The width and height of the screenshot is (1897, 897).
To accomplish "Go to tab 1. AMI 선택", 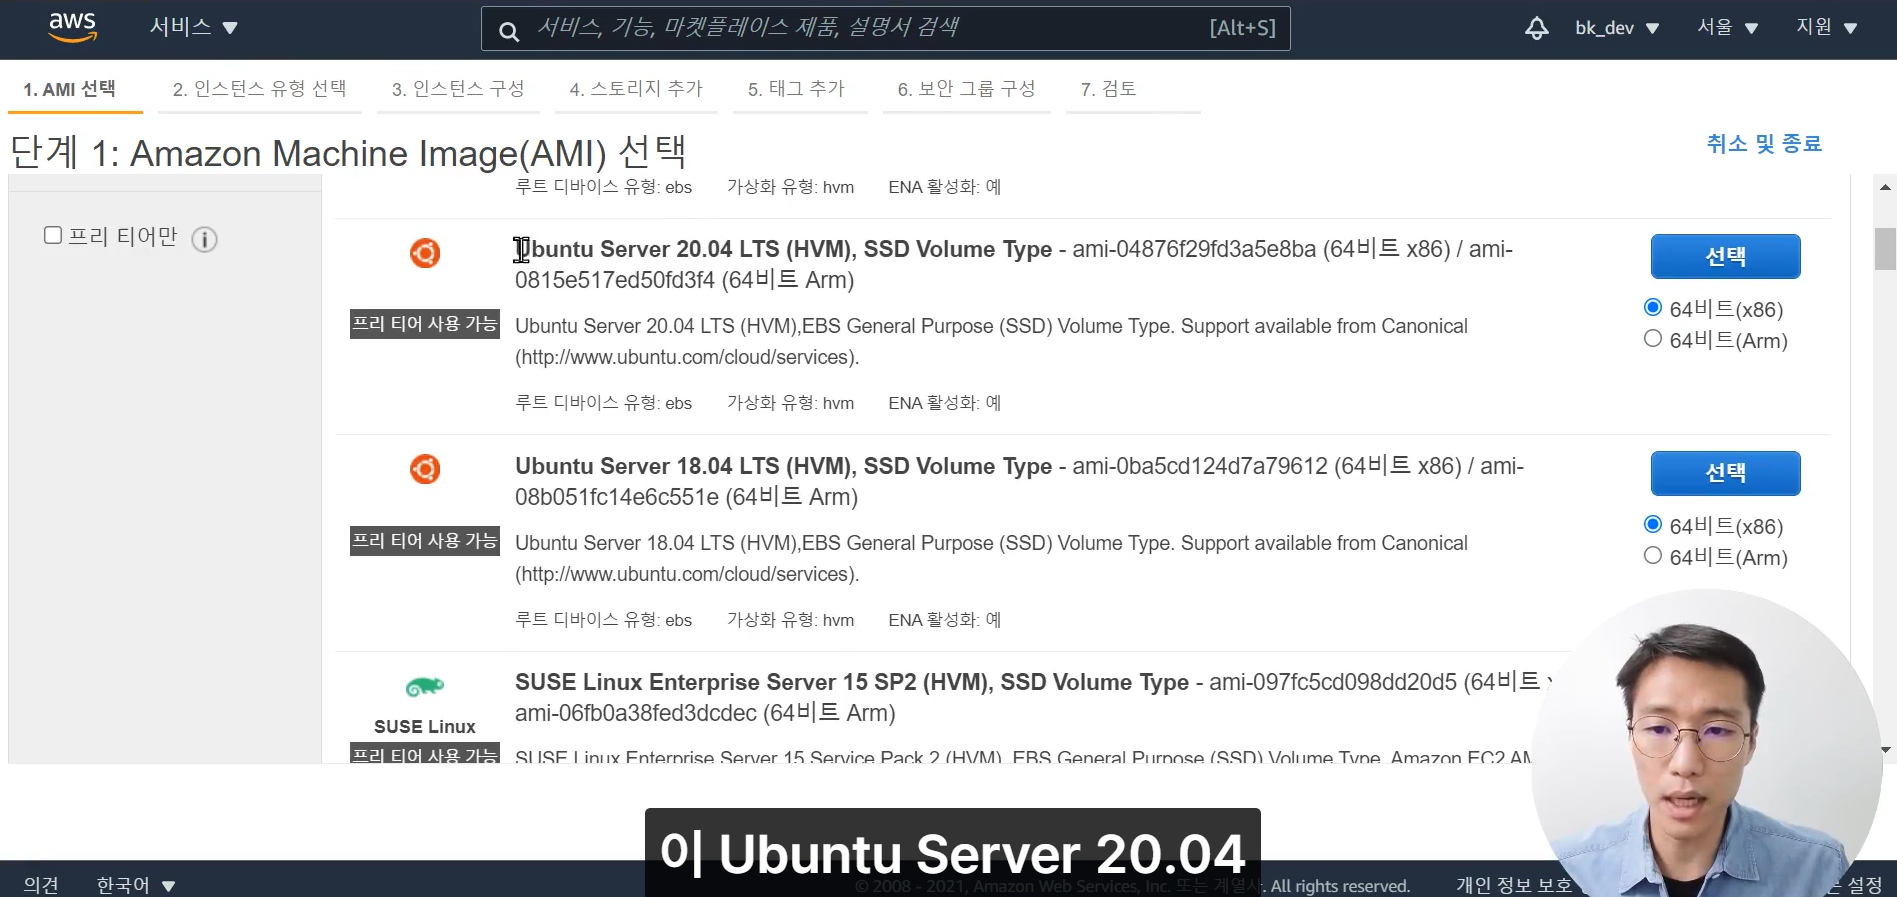I will click(70, 89).
